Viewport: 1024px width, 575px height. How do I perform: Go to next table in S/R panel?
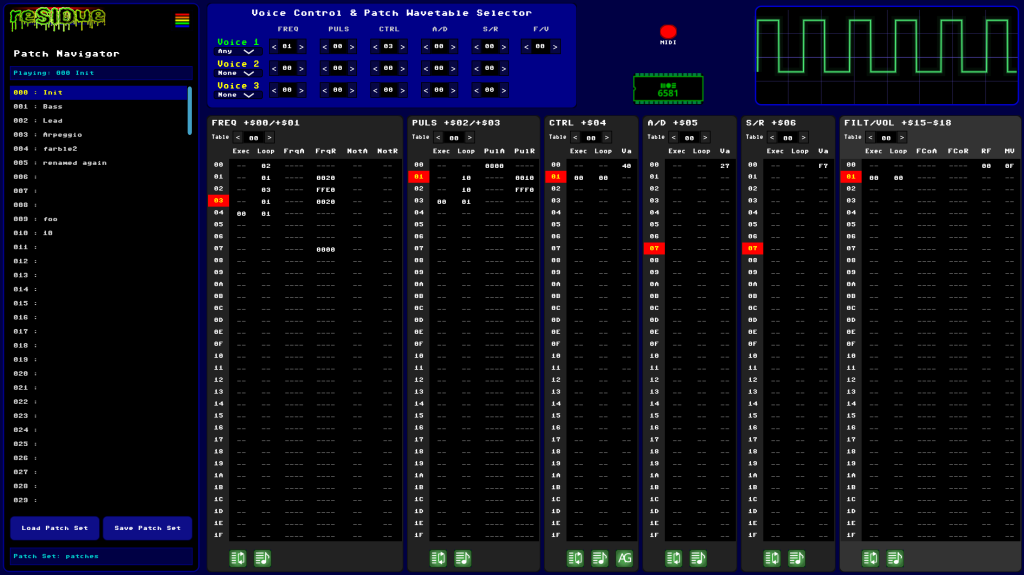803,137
